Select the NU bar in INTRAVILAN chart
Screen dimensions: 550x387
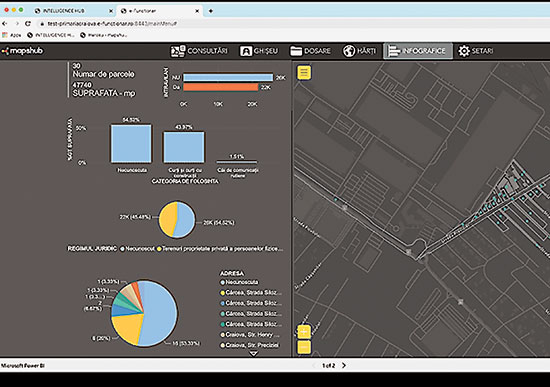pos(228,77)
